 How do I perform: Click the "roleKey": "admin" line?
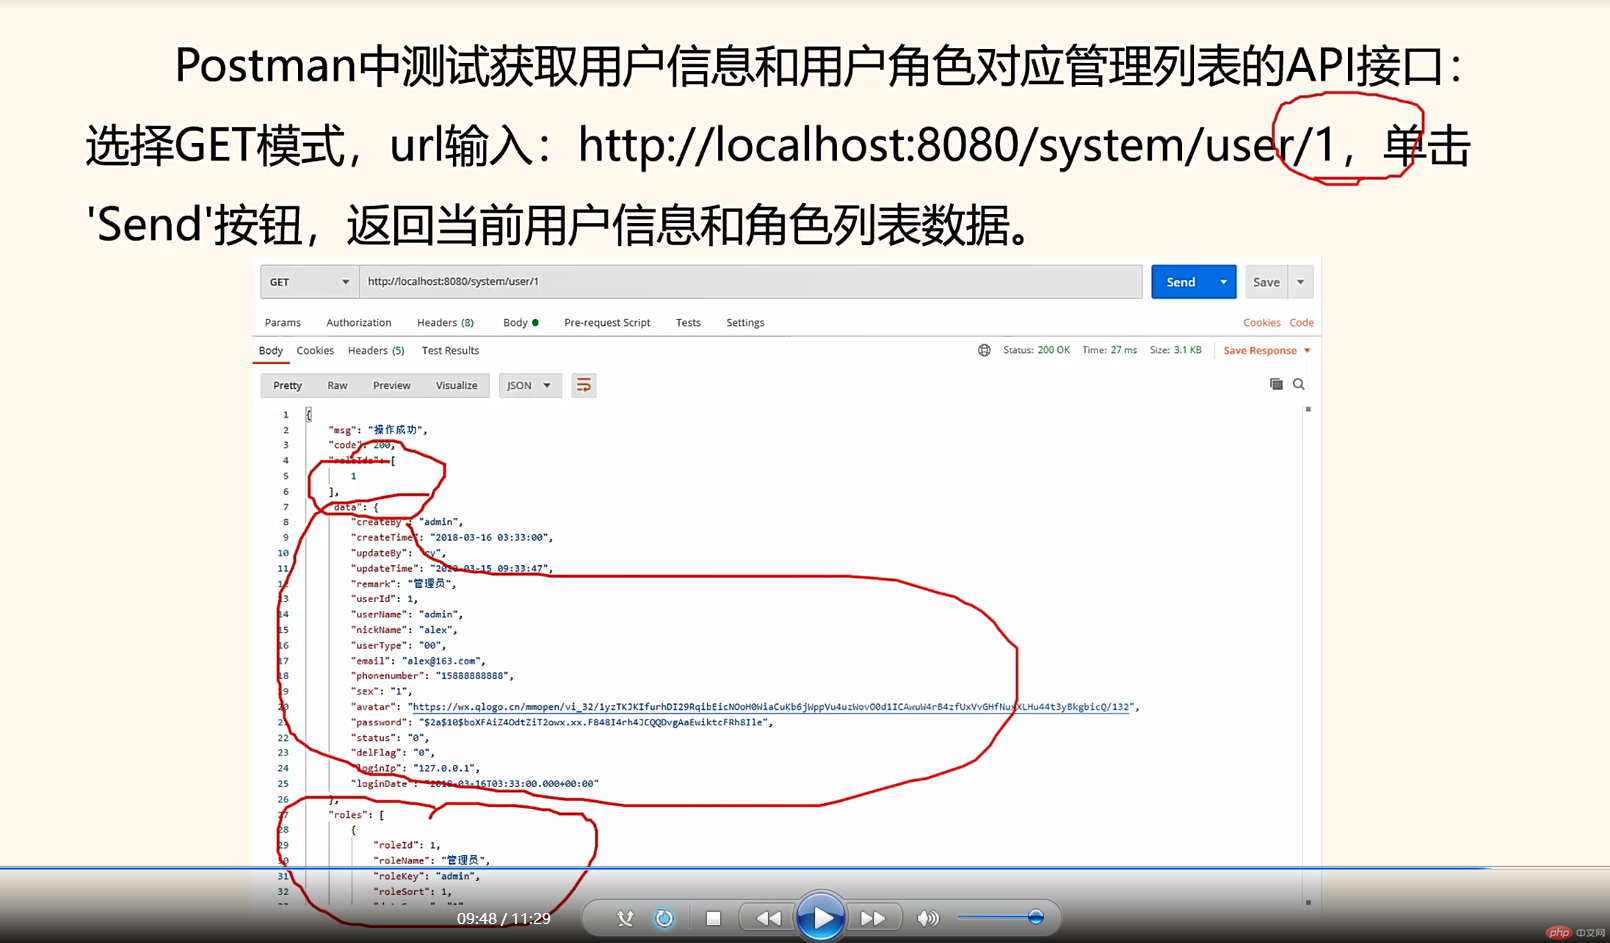(x=426, y=876)
